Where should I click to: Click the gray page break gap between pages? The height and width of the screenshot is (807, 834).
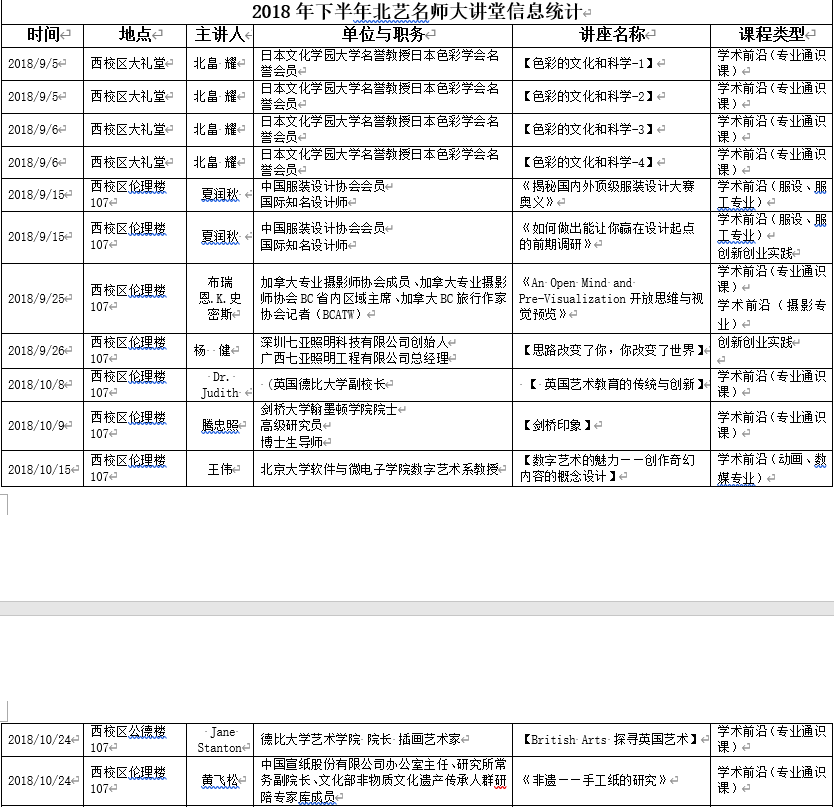click(x=416, y=608)
